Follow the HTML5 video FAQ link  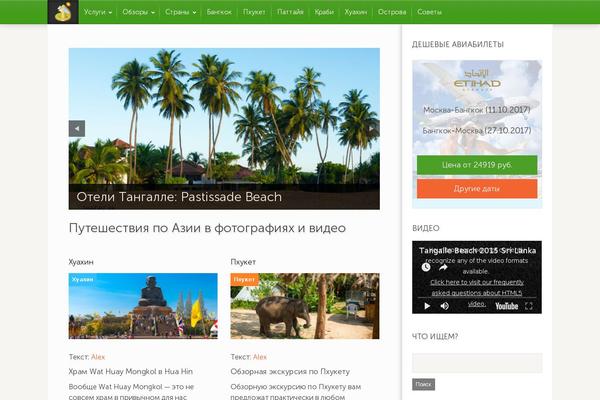pyautogui.click(x=477, y=293)
